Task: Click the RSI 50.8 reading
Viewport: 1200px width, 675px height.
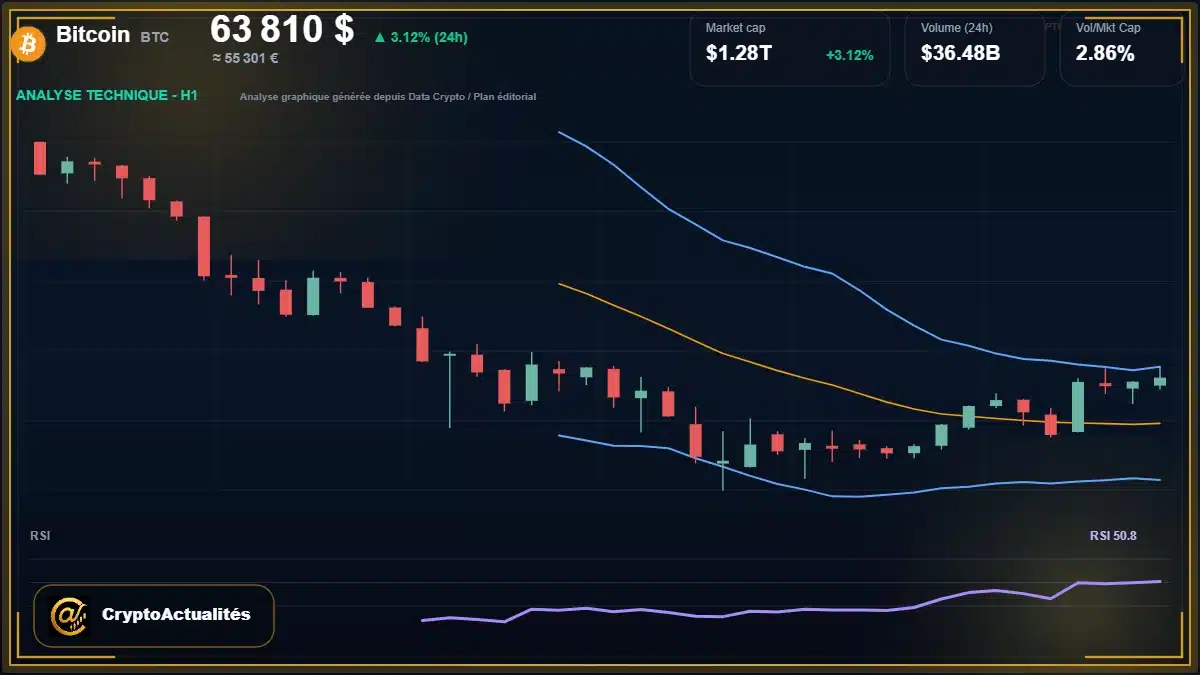Action: (x=1113, y=536)
